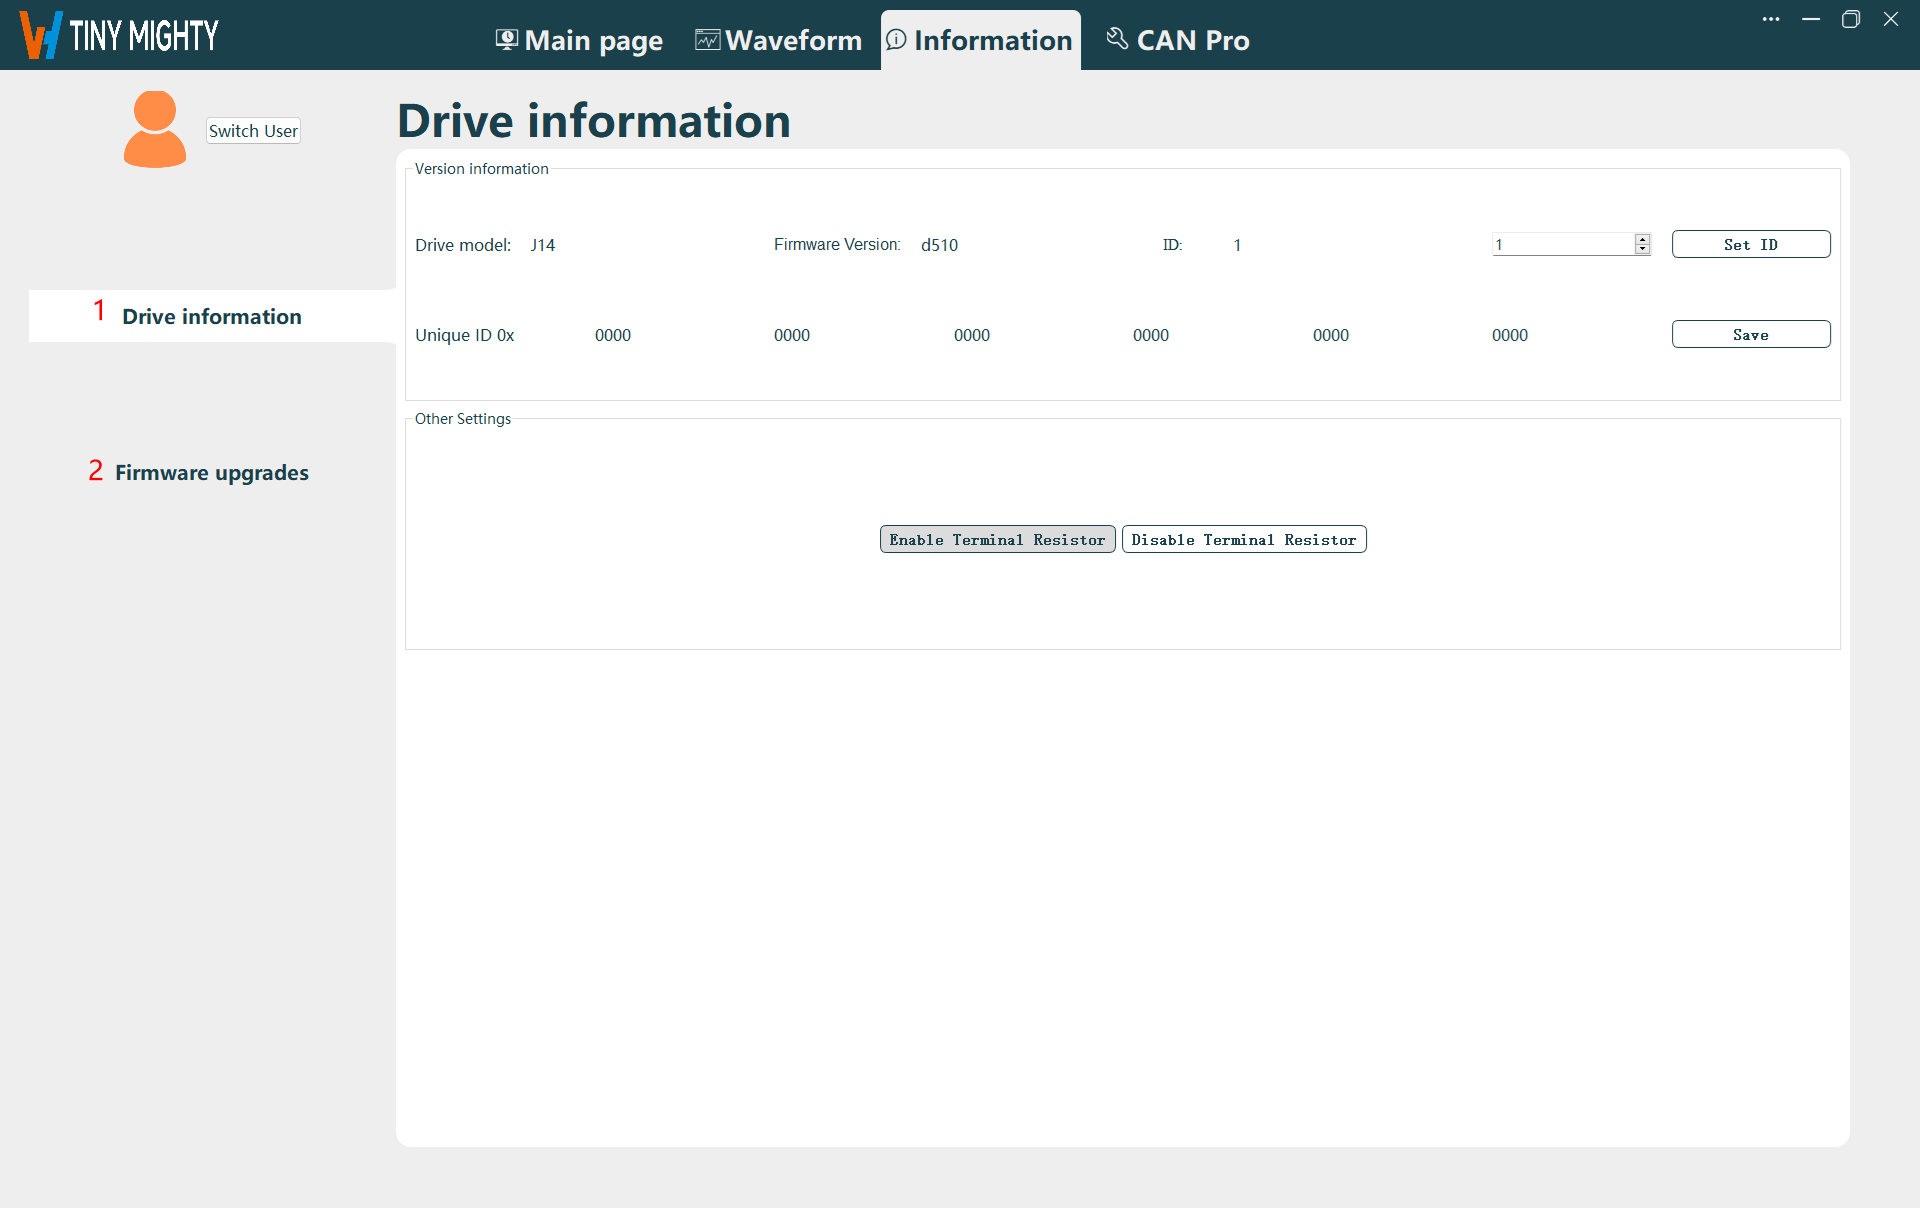Select Drive information in the sidebar
Screen dimensions: 1920x1208
(x=211, y=316)
